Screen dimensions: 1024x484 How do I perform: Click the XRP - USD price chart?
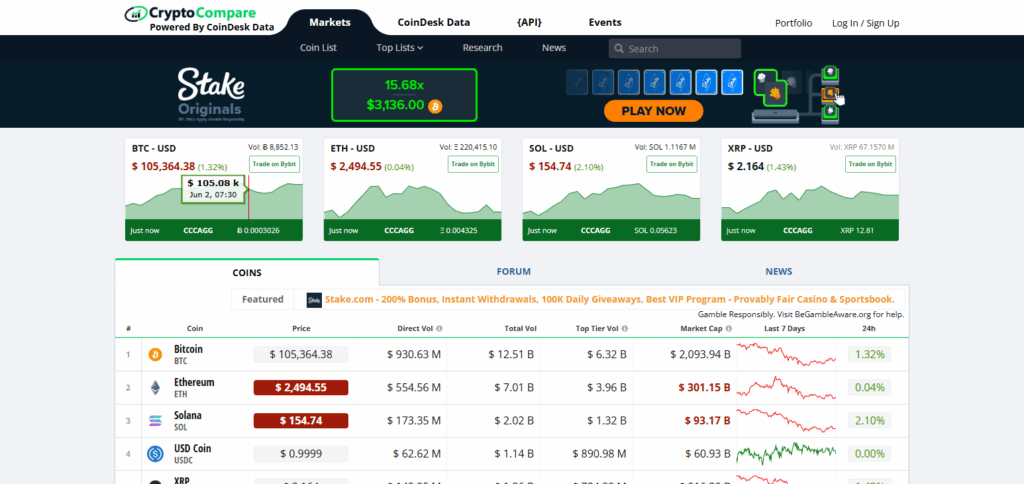[x=810, y=201]
